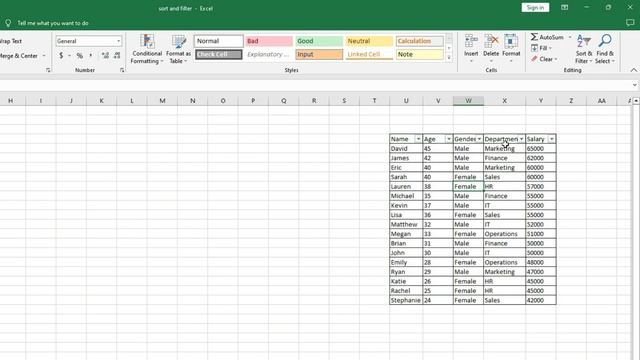This screenshot has height=360, width=640.
Task: Click Tell me what you want to do
Action: 53,23
